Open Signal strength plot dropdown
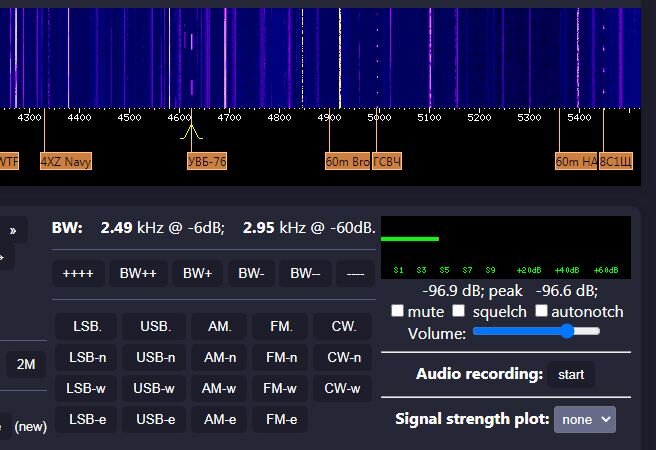Viewport: 656px width, 450px height. [584, 419]
